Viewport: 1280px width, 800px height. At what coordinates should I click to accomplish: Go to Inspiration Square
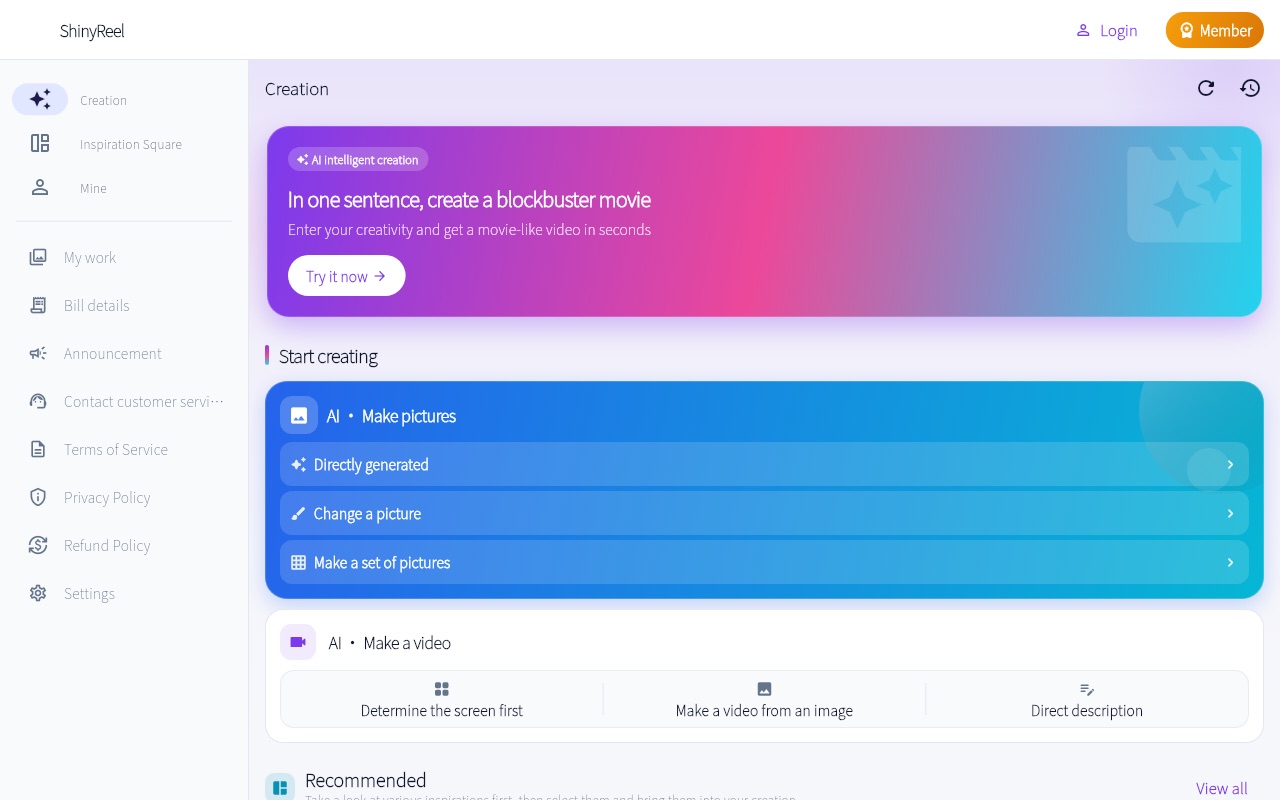point(131,144)
